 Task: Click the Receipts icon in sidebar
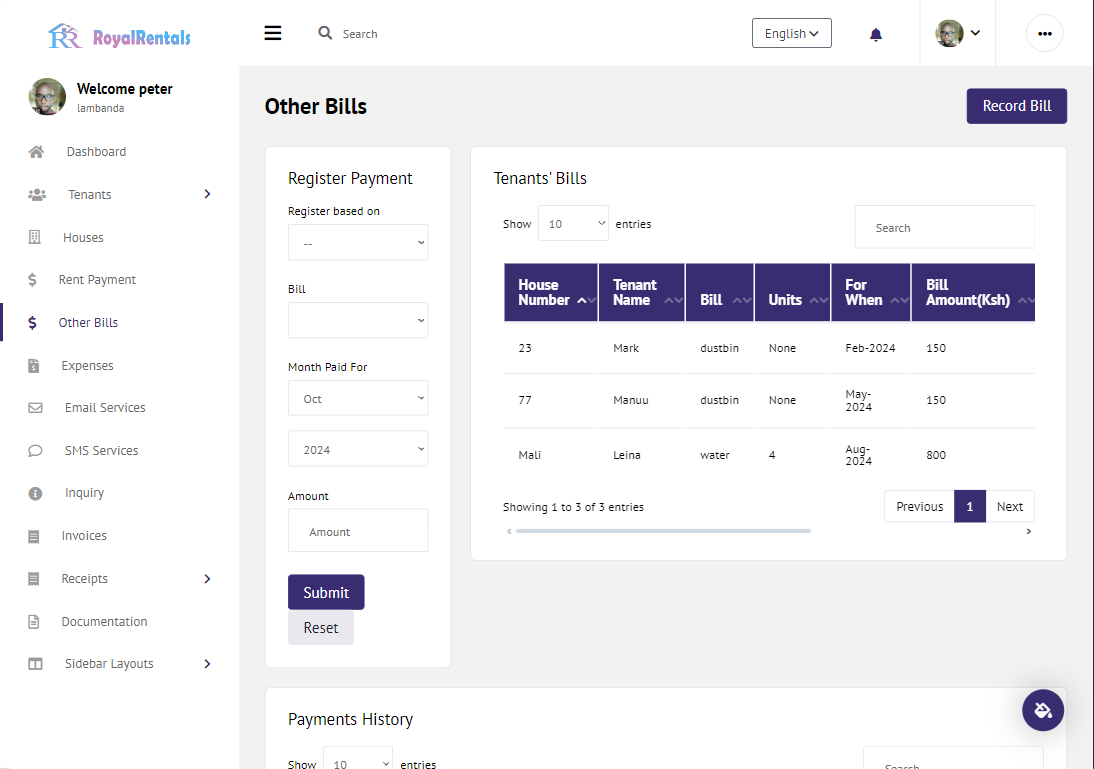pos(33,578)
